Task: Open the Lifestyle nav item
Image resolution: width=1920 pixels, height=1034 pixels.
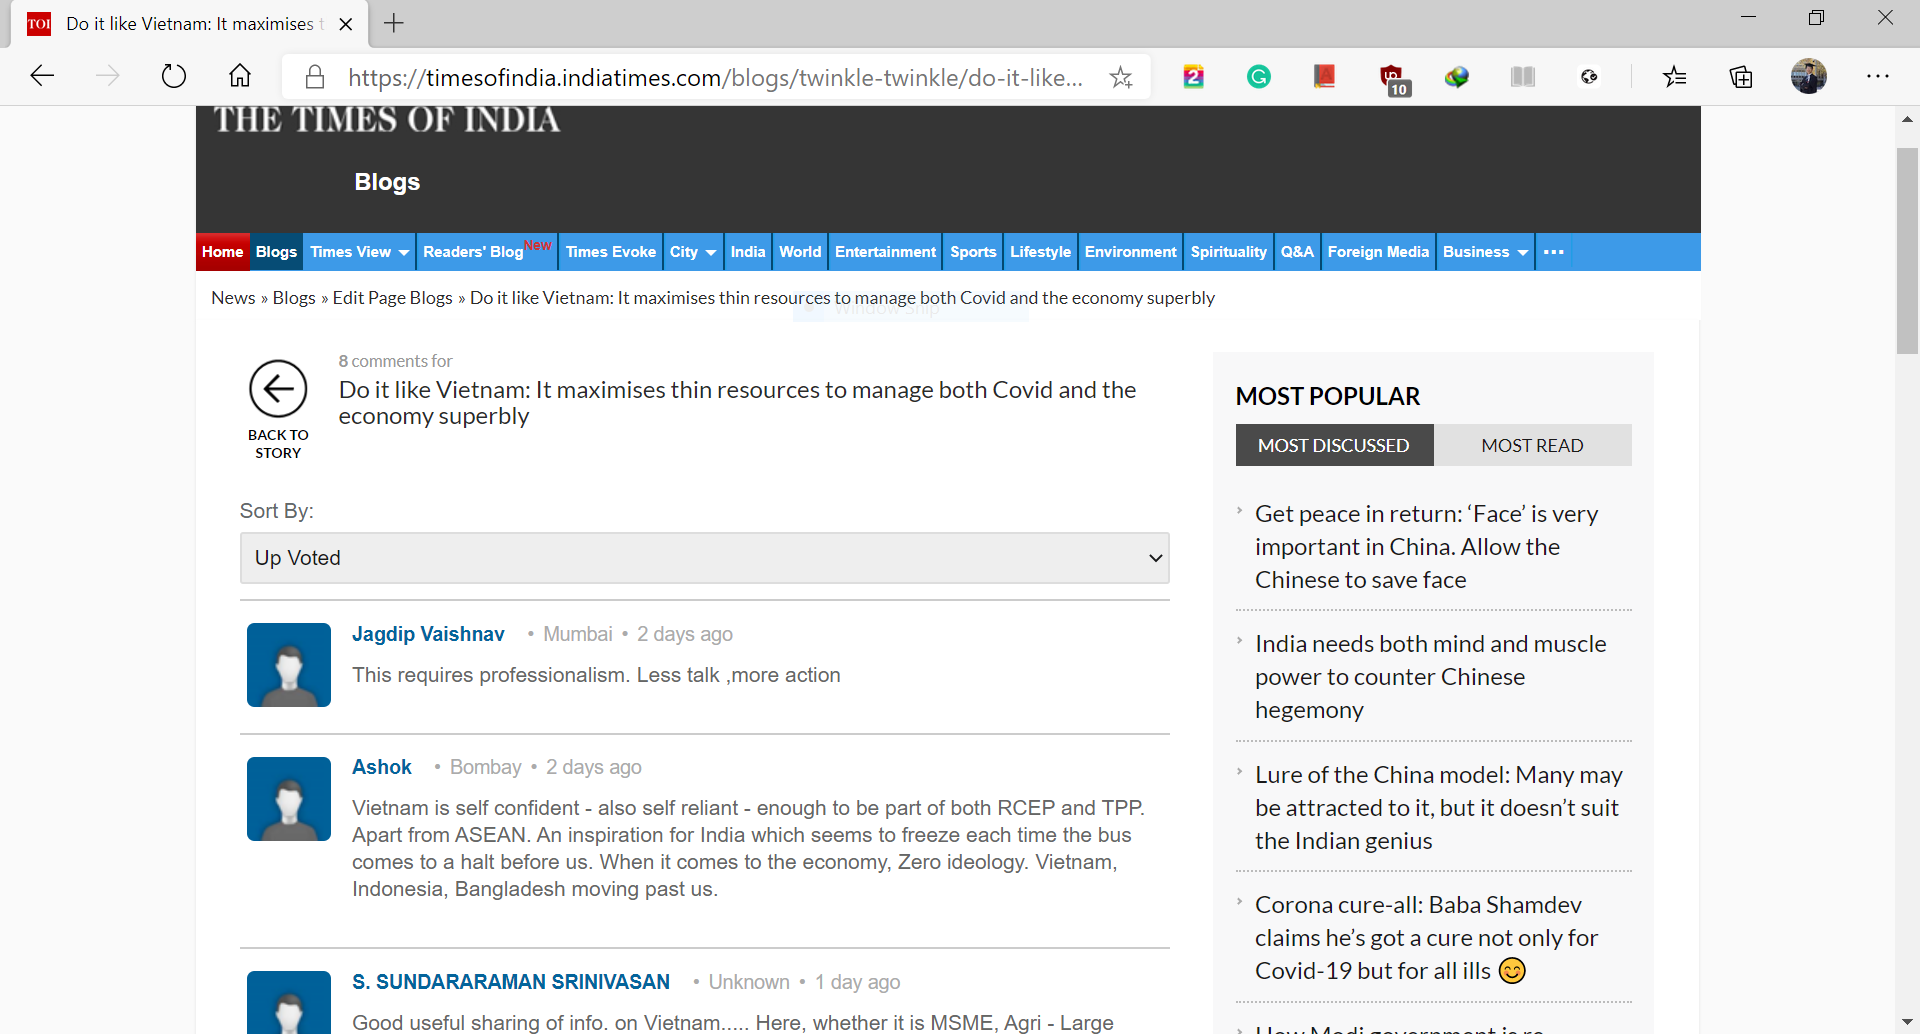Action: pos(1040,252)
